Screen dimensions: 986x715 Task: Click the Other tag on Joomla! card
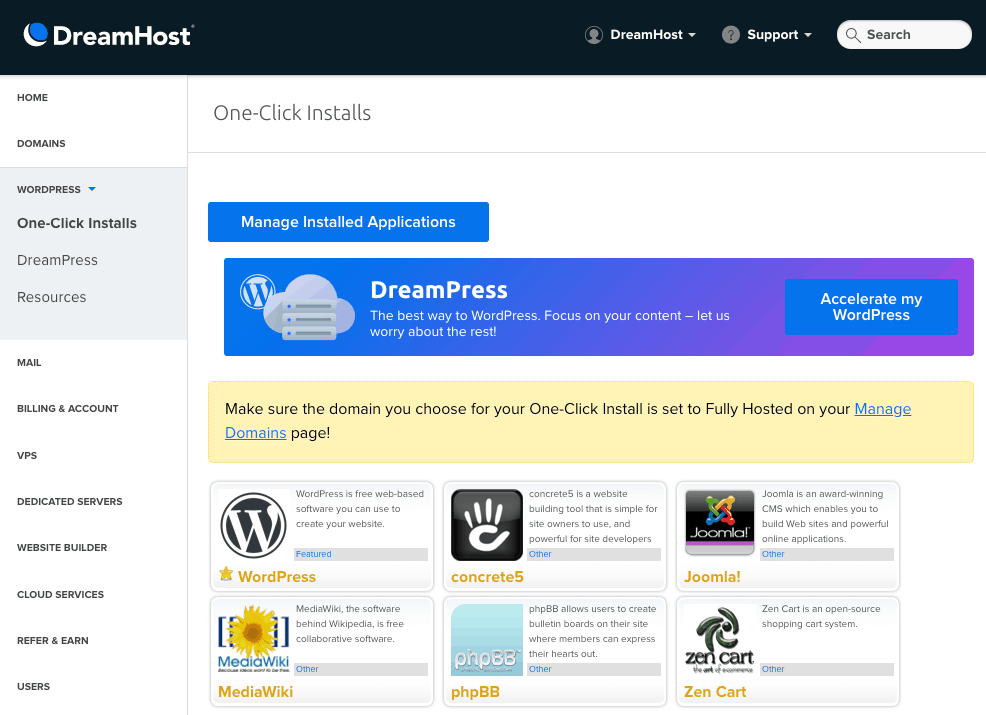pyautogui.click(x=773, y=554)
